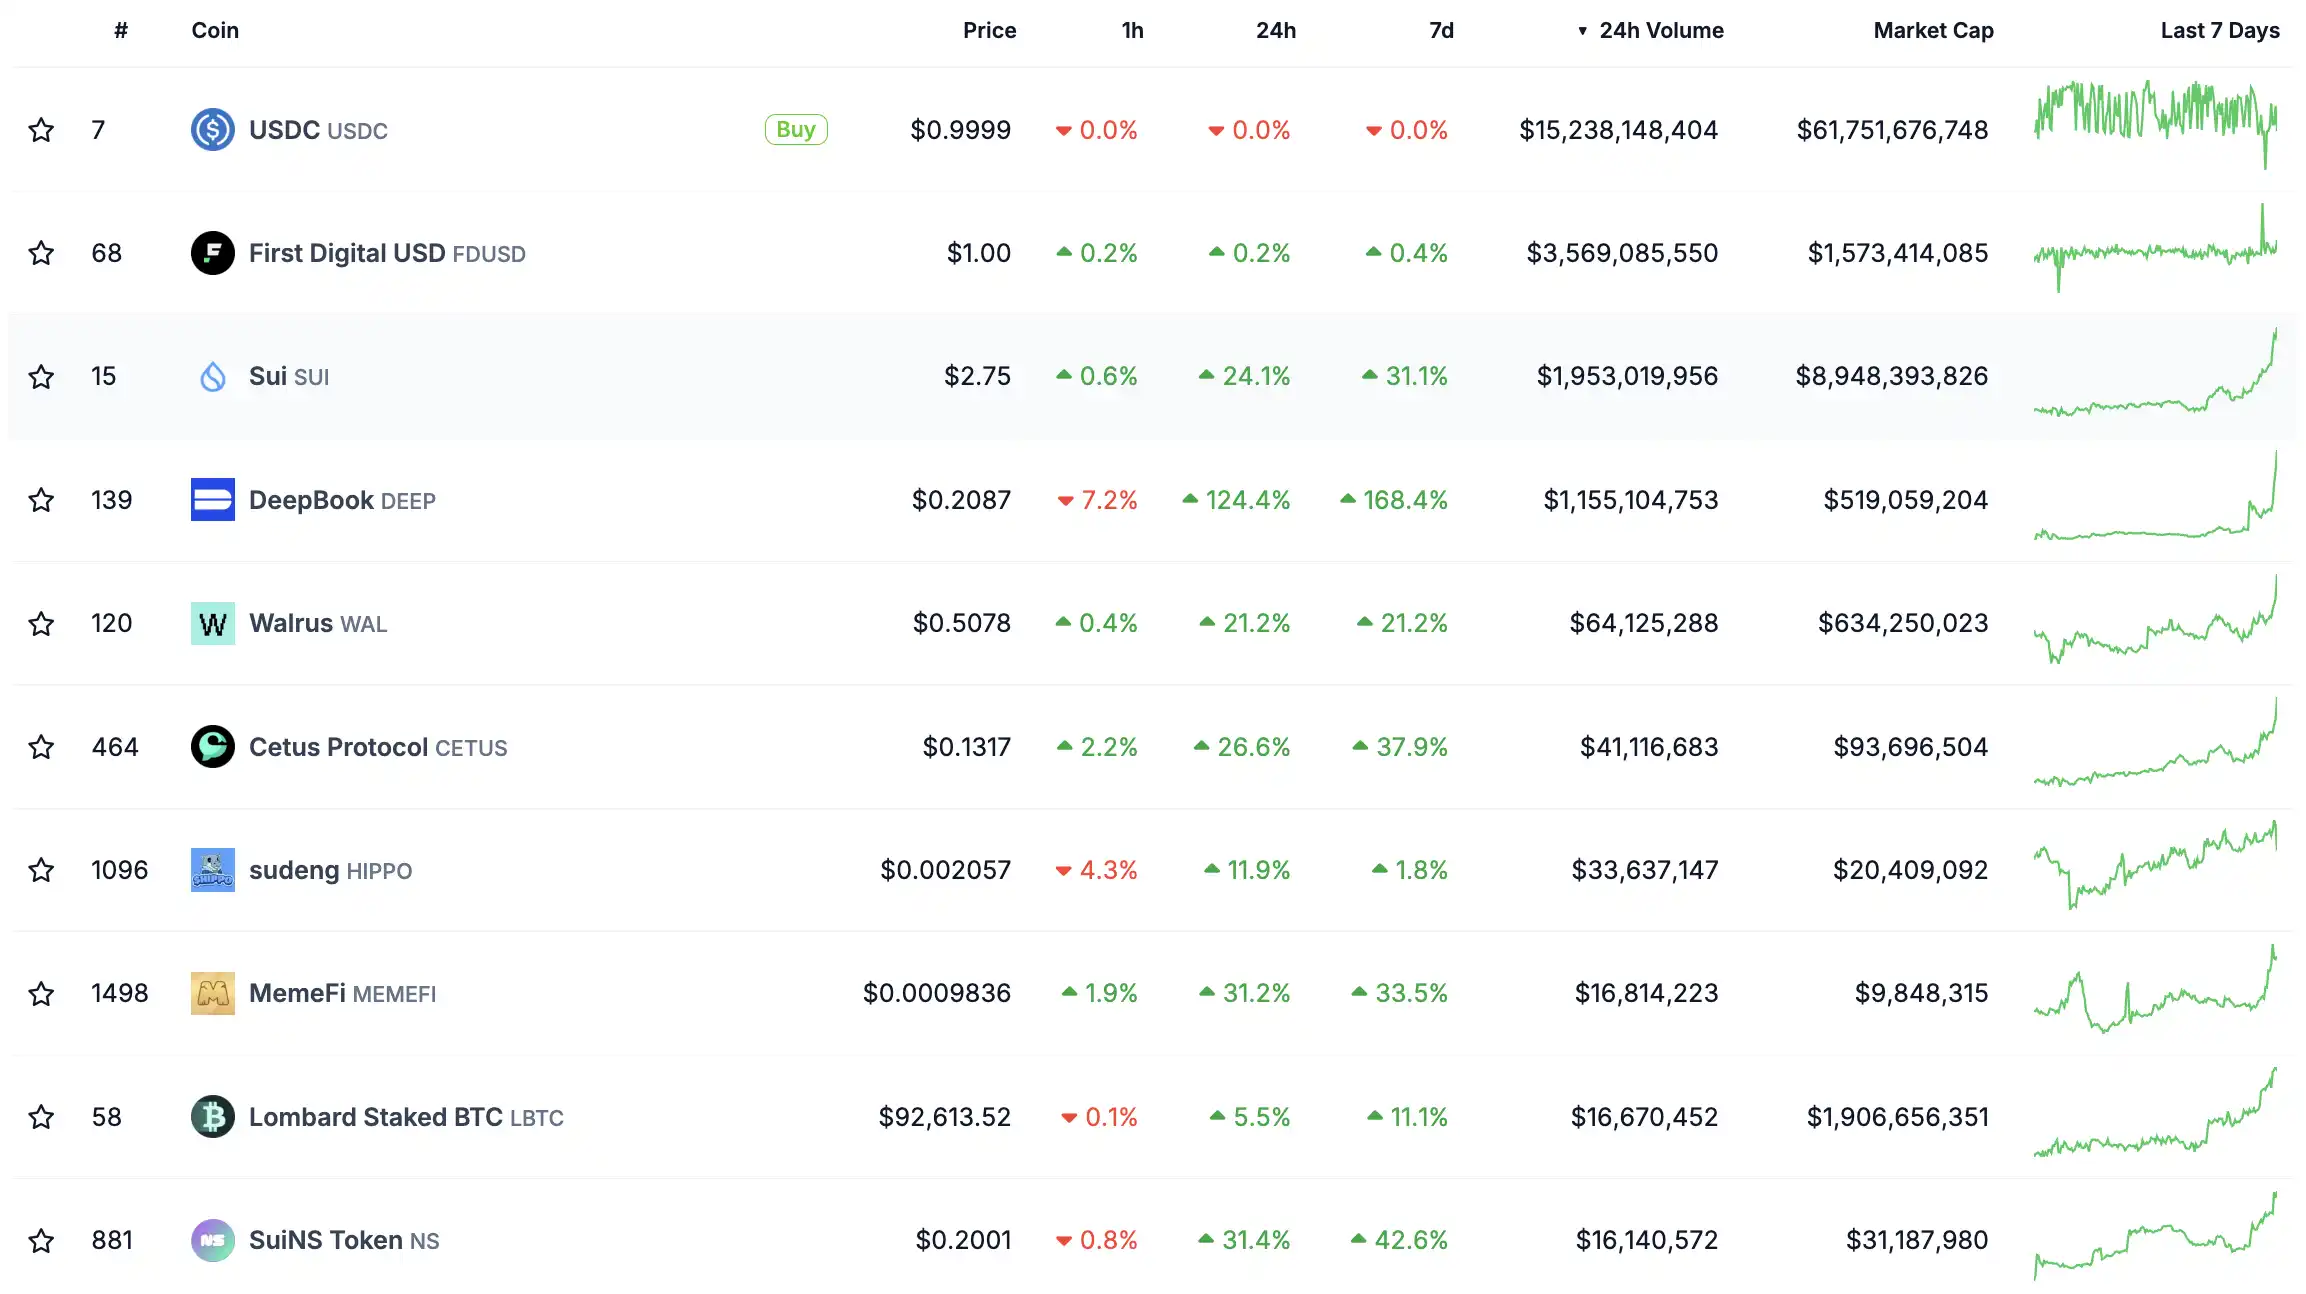Sort coins by Price column header

pyautogui.click(x=988, y=31)
